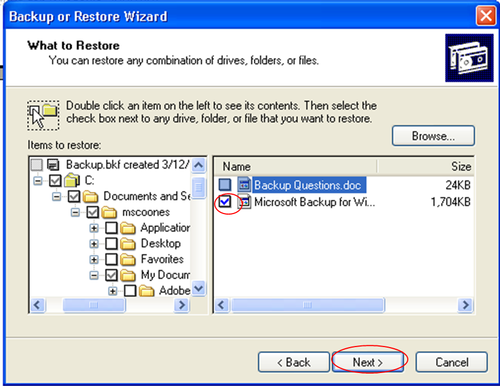Toggle the mscoones folder checkbox

pos(93,212)
